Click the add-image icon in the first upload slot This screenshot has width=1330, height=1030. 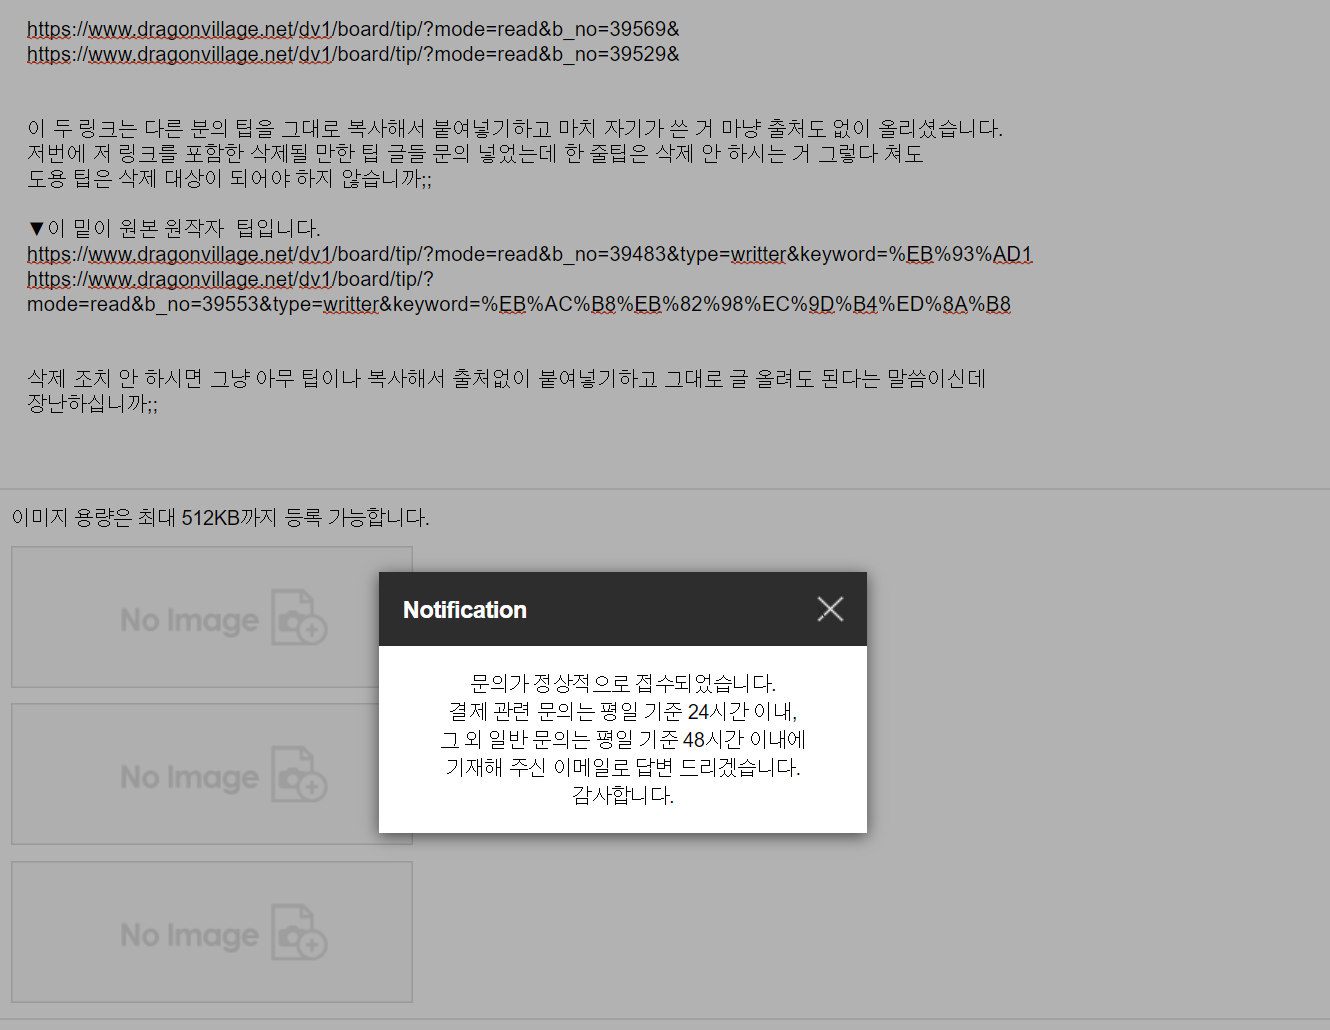[x=299, y=618]
